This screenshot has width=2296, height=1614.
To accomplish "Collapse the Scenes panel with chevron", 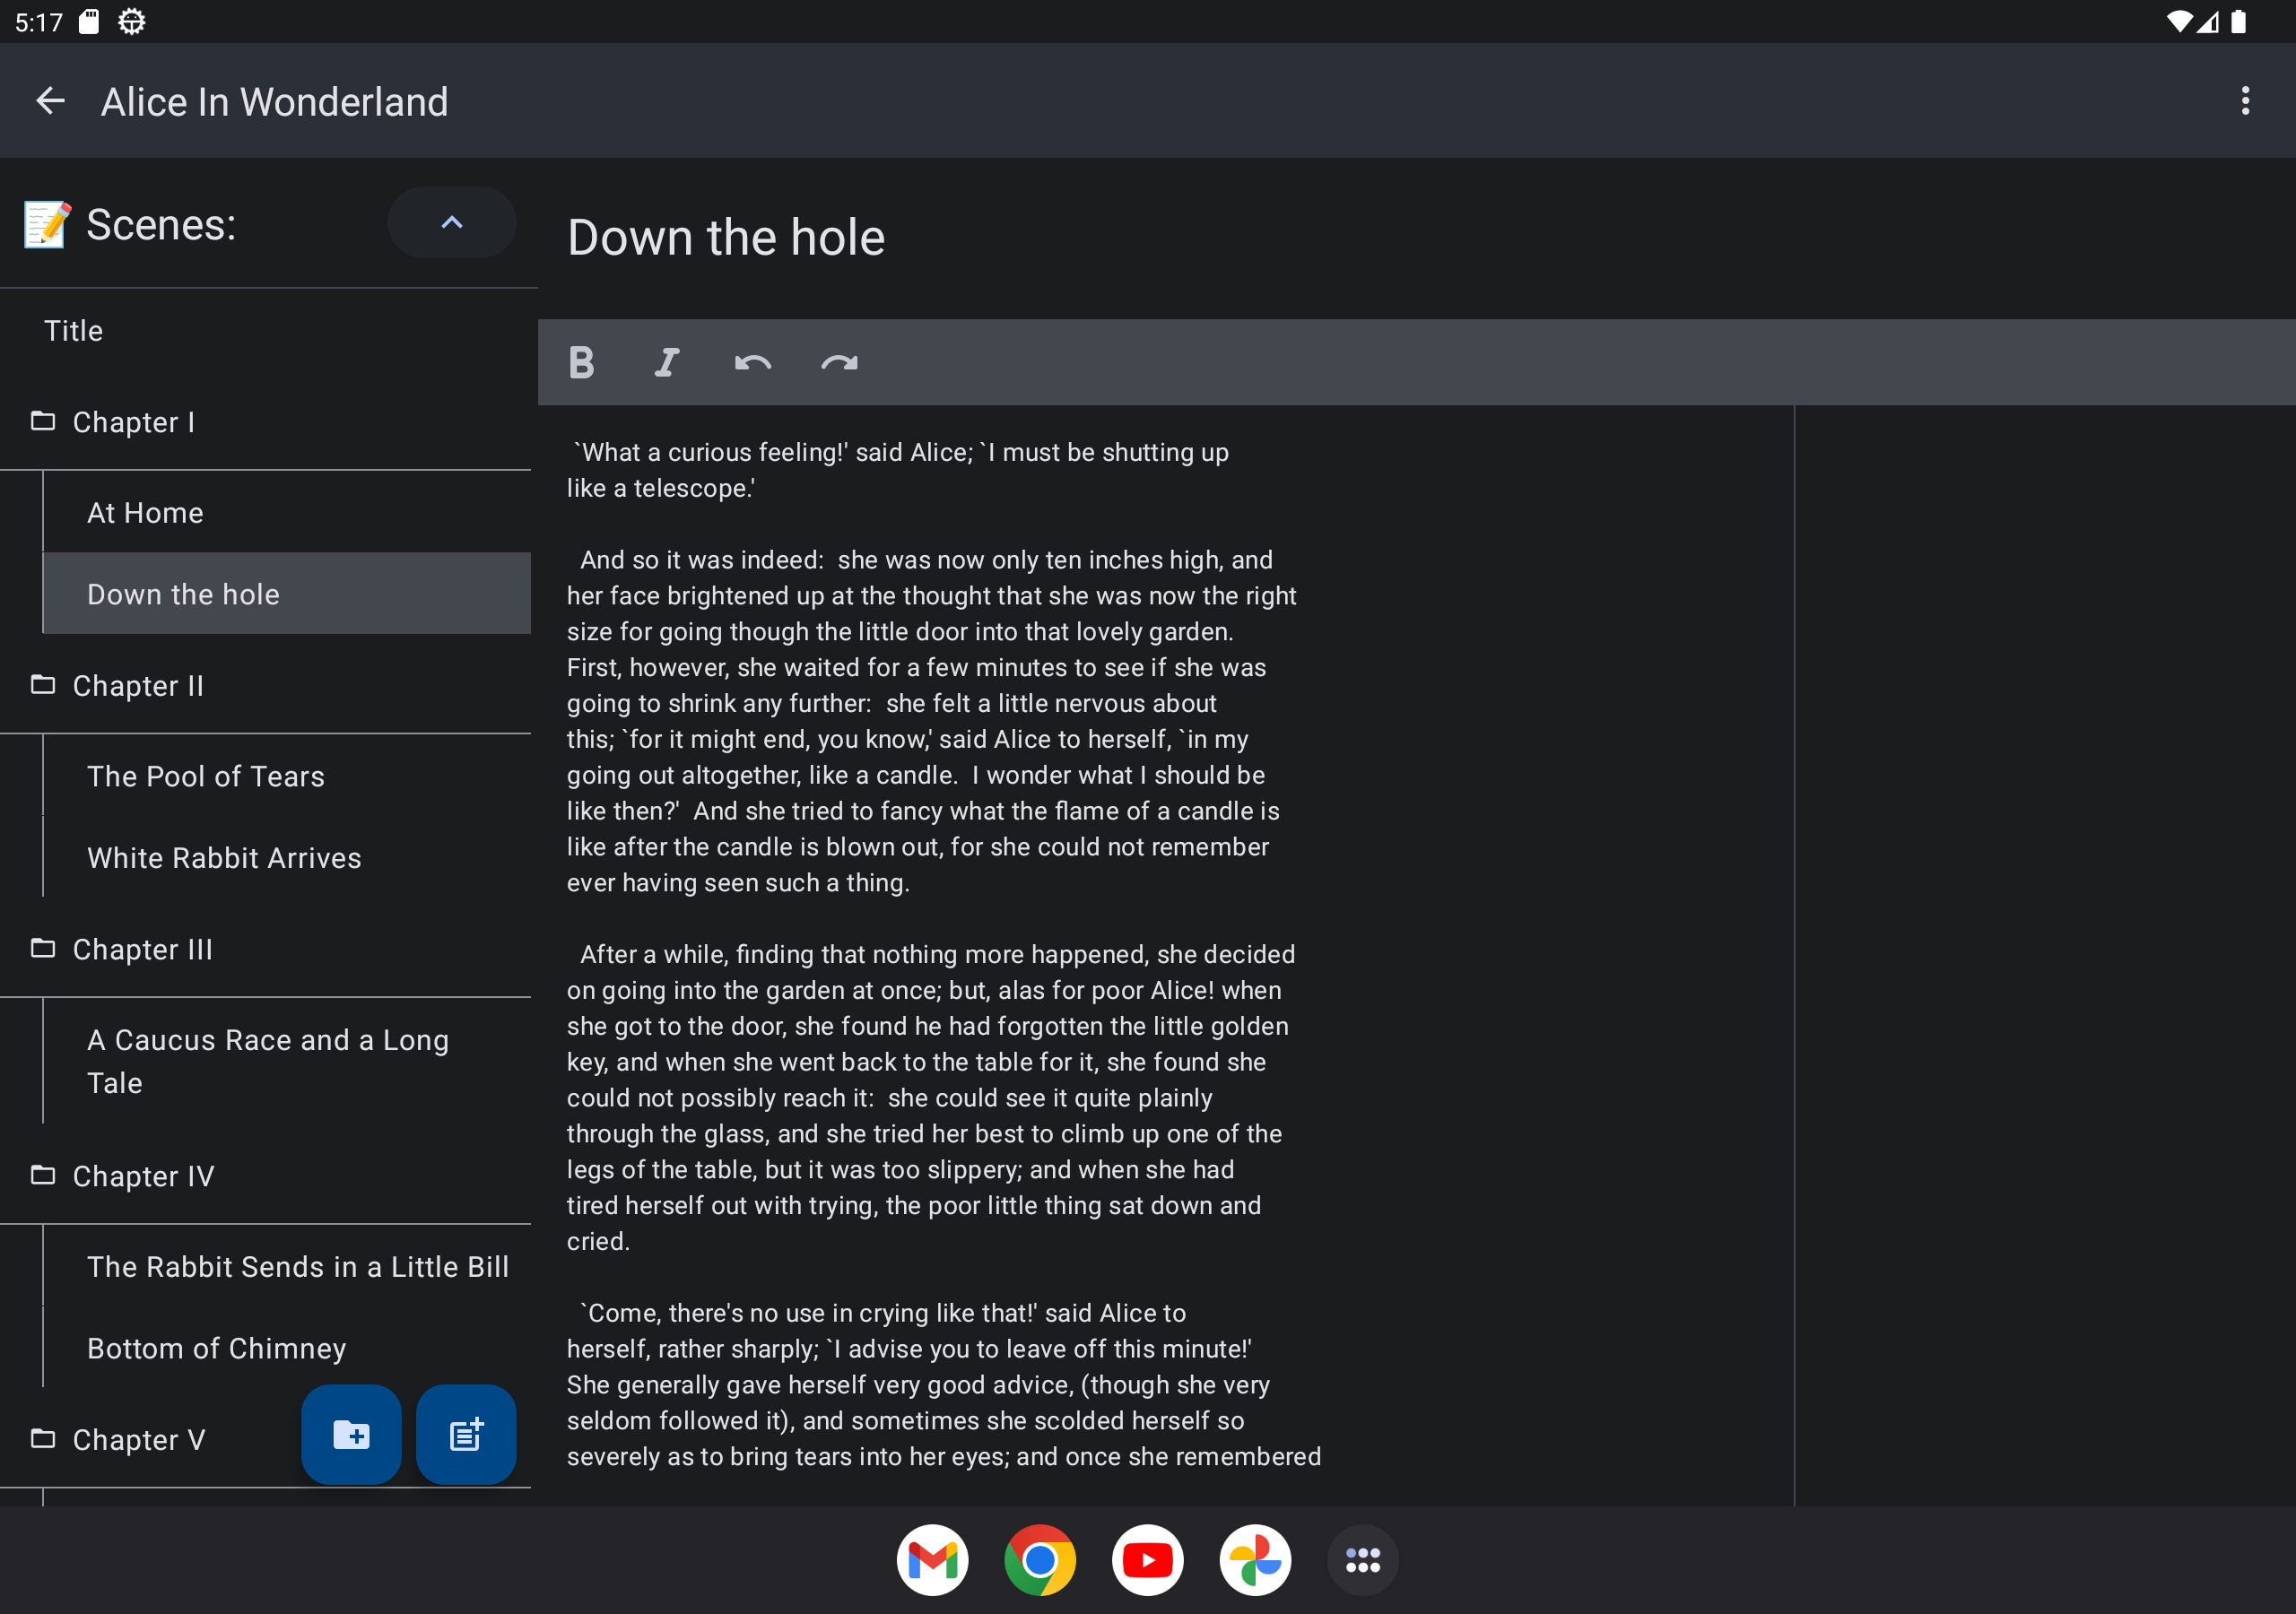I will 451,223.
